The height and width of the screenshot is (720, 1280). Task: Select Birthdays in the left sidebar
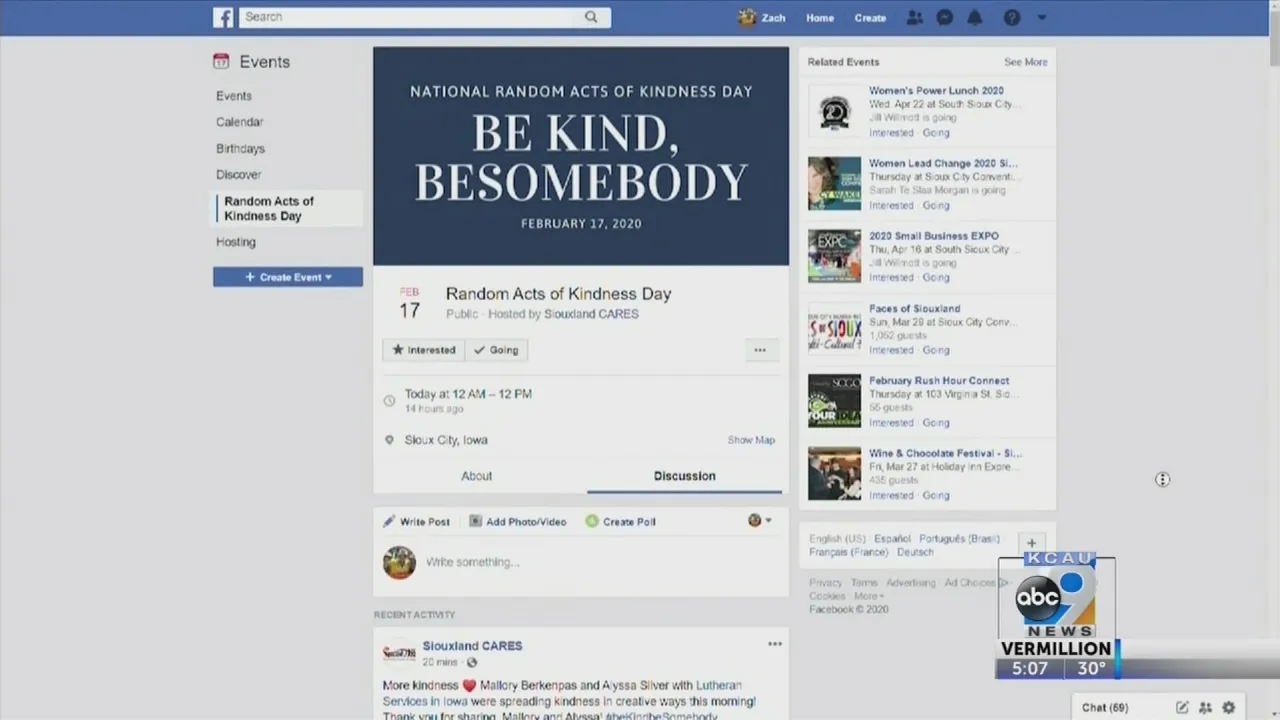pyautogui.click(x=241, y=148)
